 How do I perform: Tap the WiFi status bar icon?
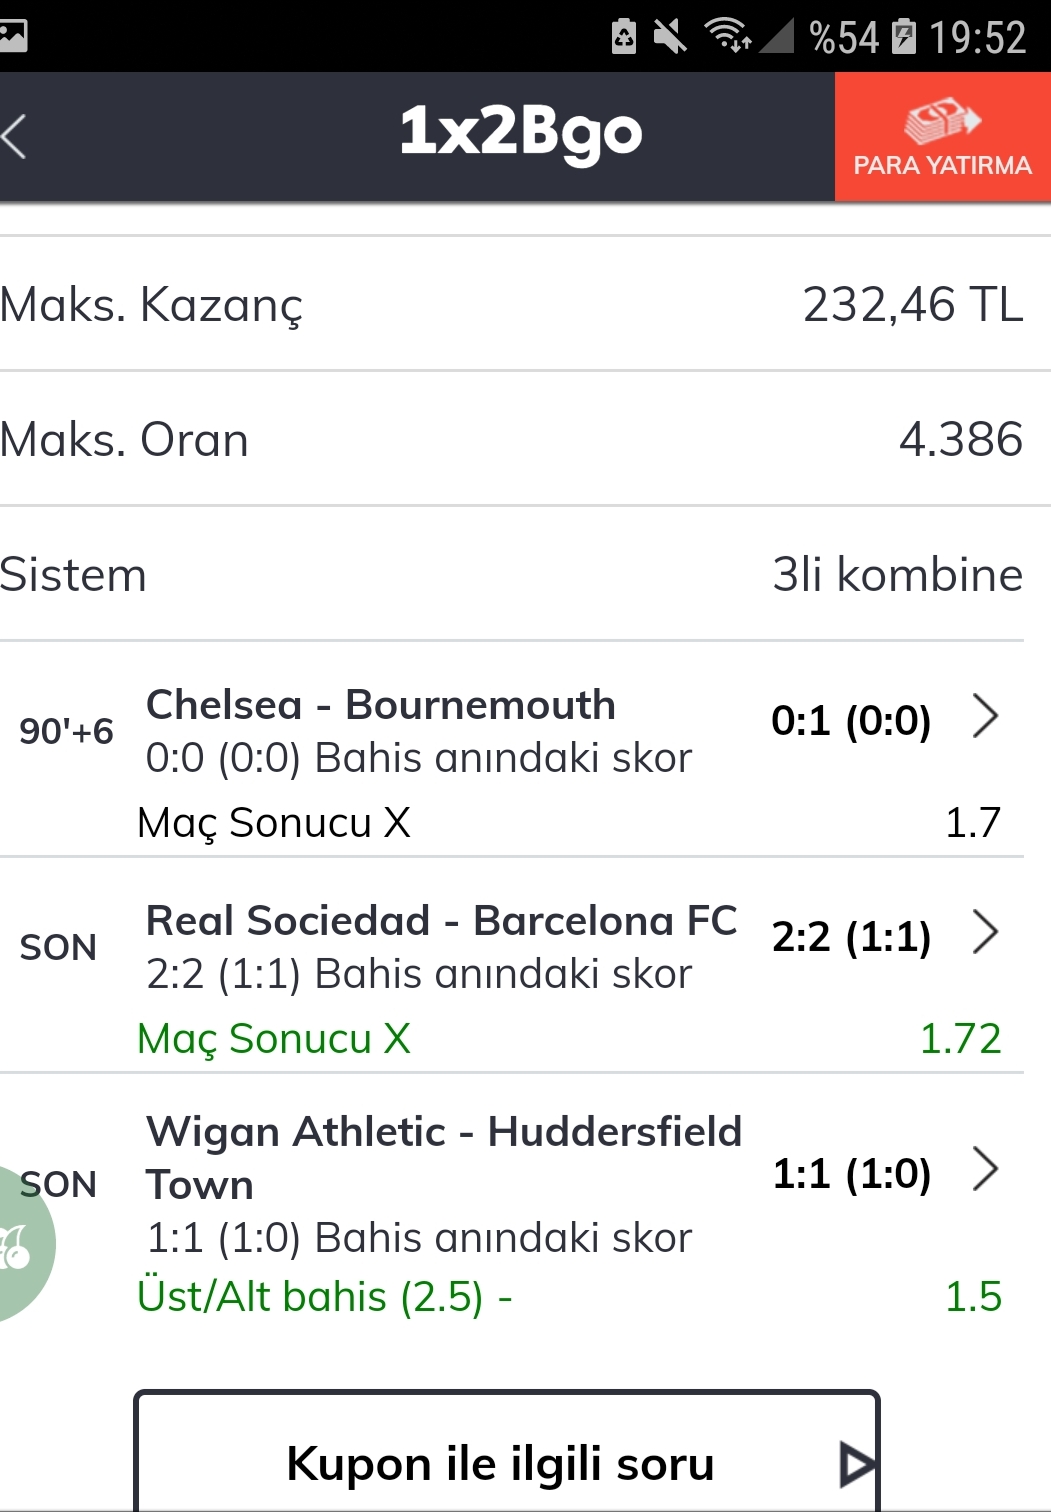(x=728, y=36)
